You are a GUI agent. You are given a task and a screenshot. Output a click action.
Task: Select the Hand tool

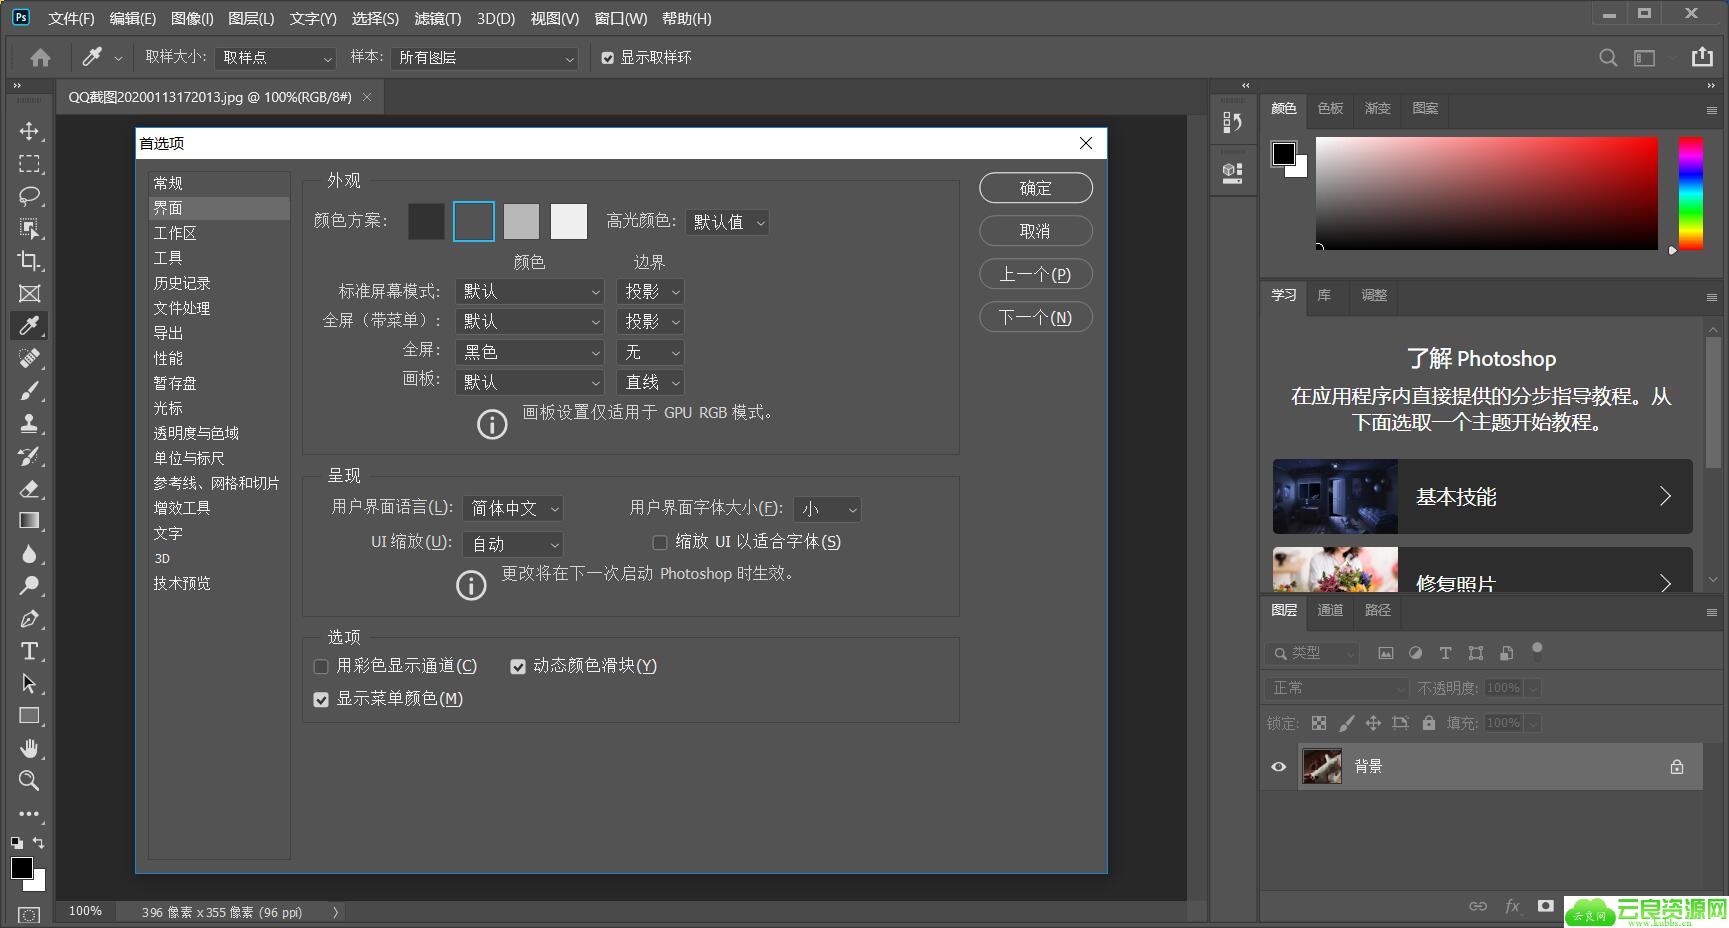pos(29,748)
